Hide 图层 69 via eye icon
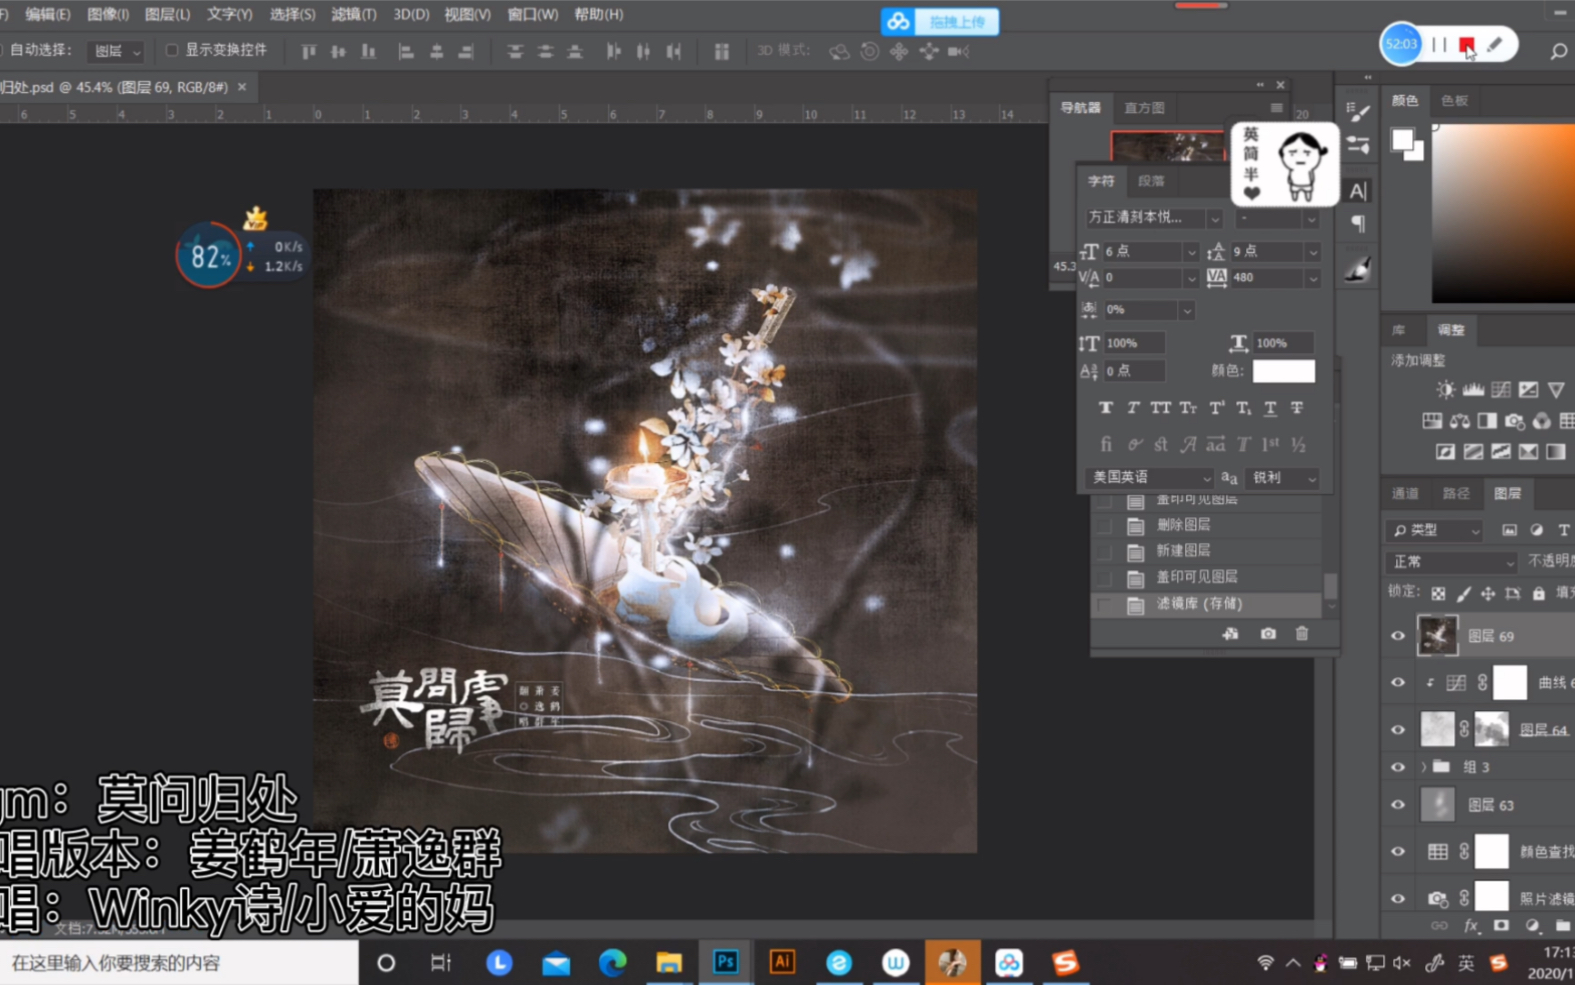 pyautogui.click(x=1398, y=636)
